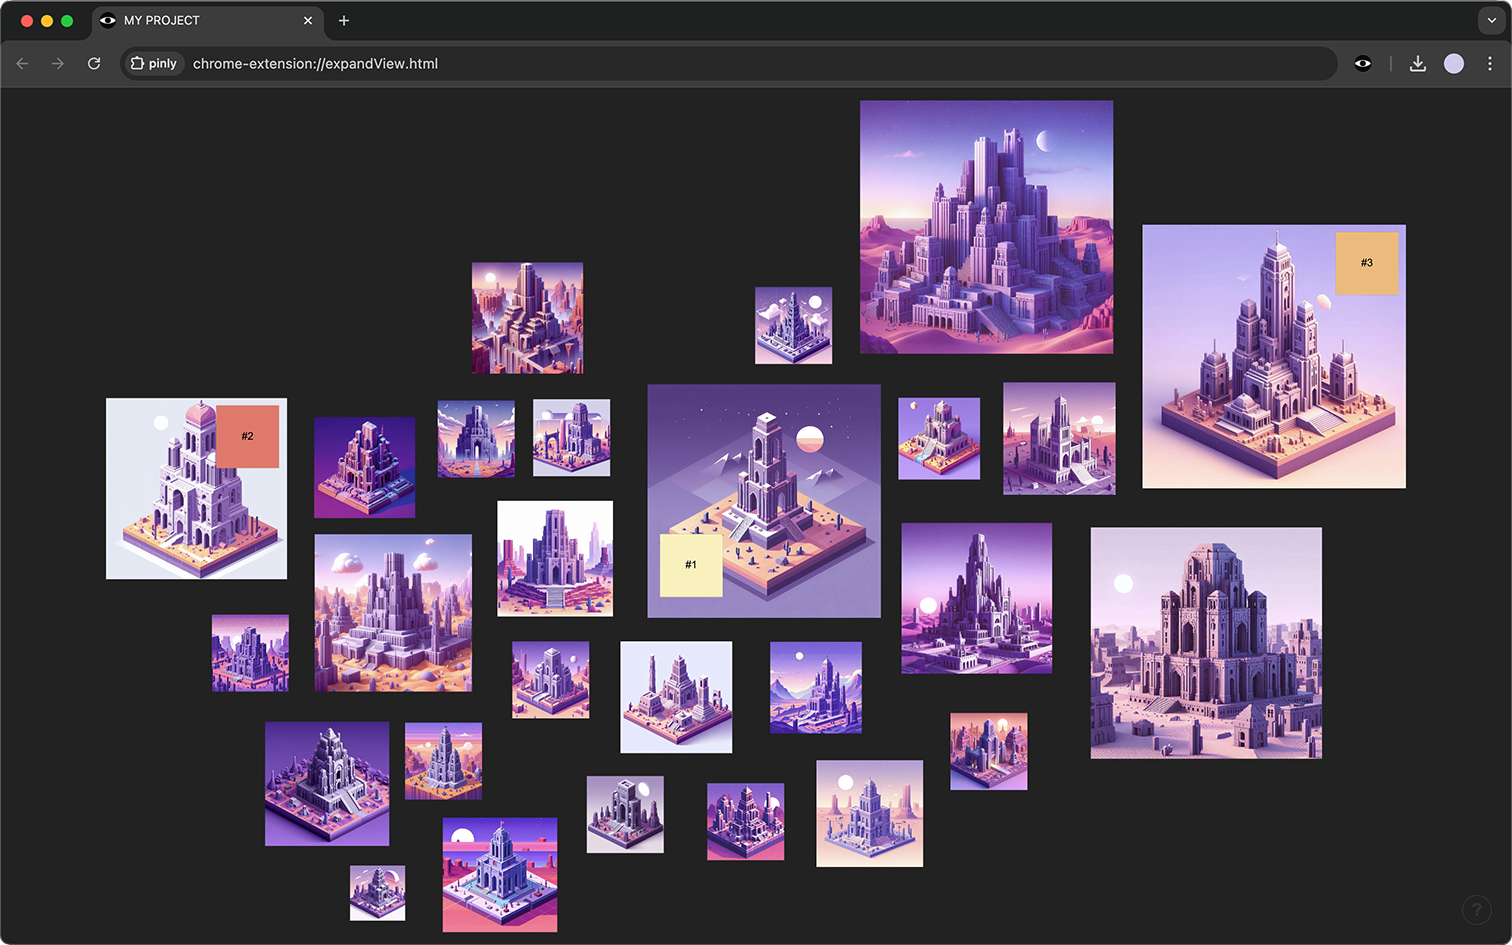Go back to the previous page
1512x945 pixels.
click(23, 64)
